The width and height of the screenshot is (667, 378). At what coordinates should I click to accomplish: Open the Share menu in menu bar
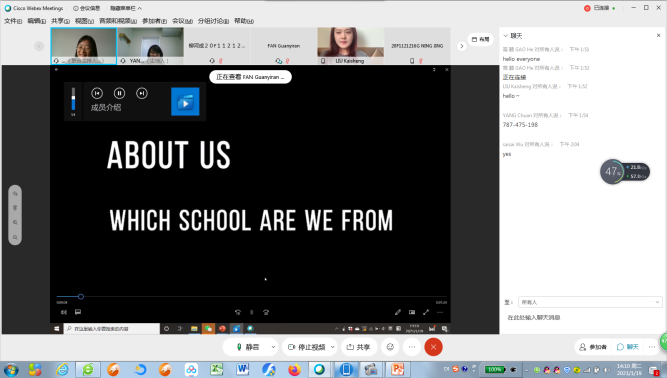pyautogui.click(x=60, y=21)
